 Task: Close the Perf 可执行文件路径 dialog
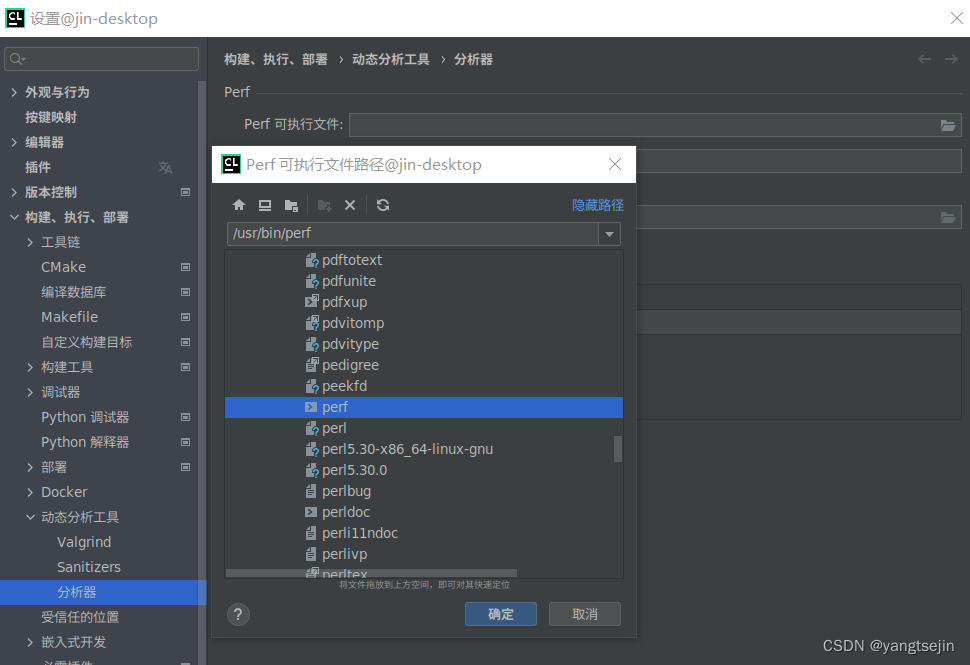click(614, 165)
